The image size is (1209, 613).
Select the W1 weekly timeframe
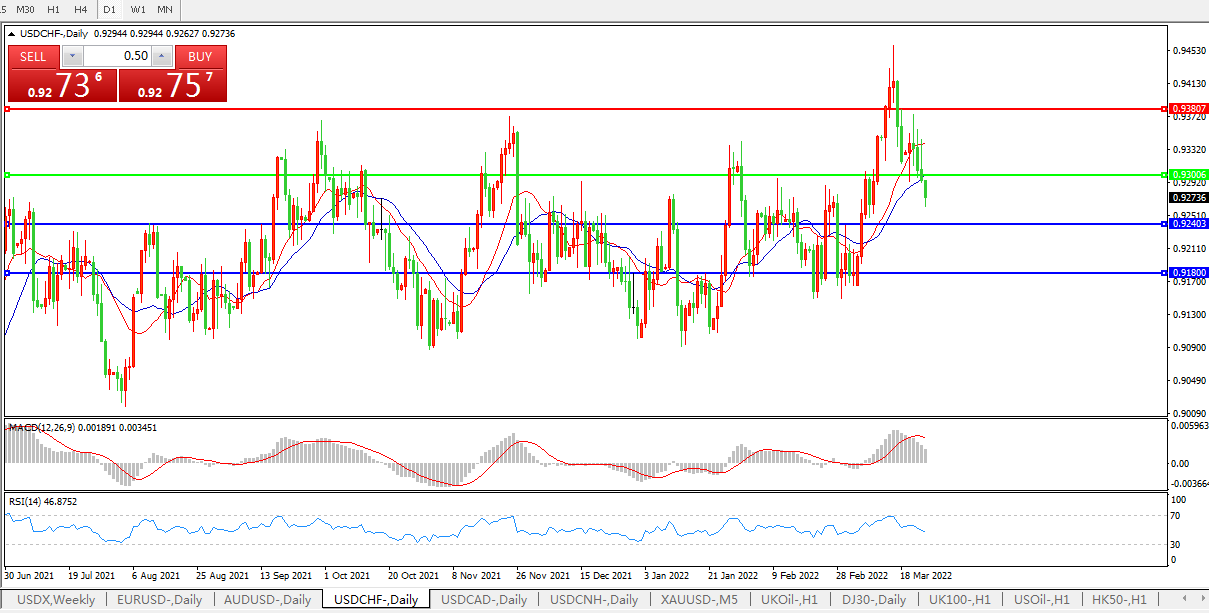point(138,9)
